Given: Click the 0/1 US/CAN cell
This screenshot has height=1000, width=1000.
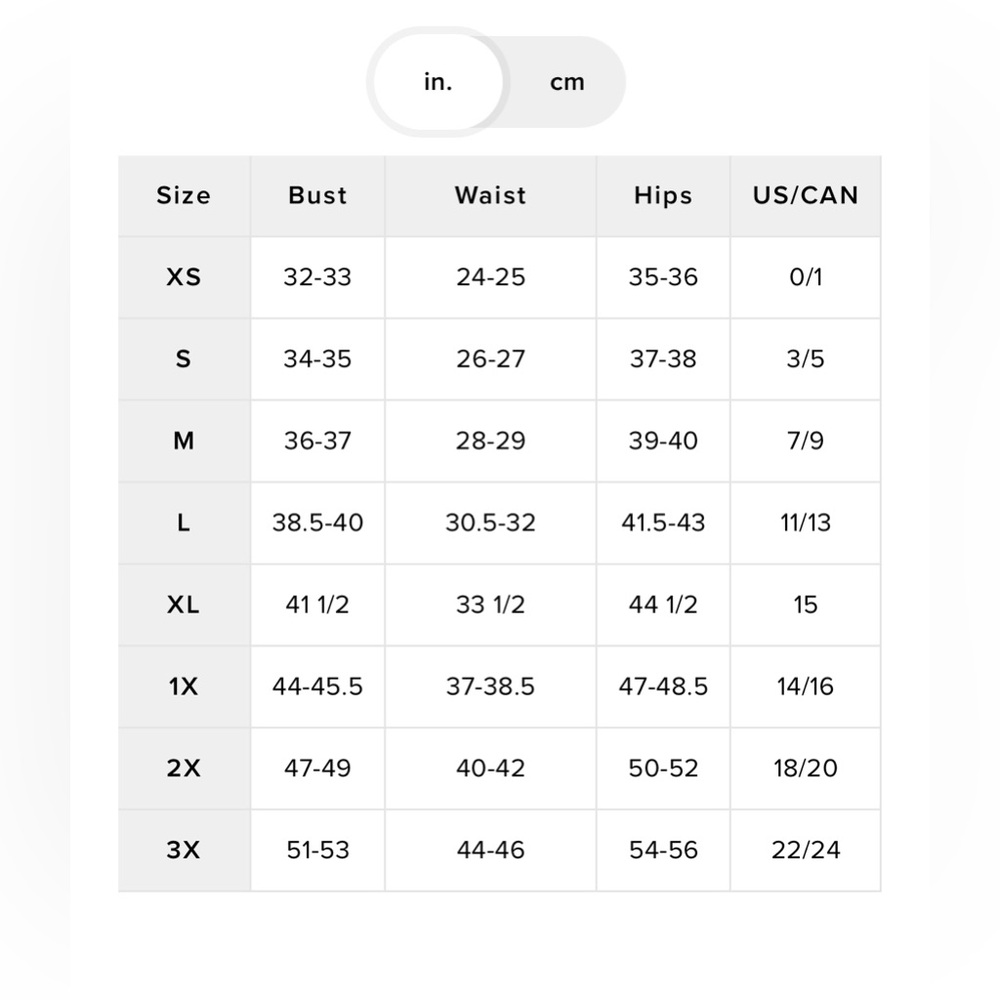Looking at the screenshot, I should tap(805, 277).
